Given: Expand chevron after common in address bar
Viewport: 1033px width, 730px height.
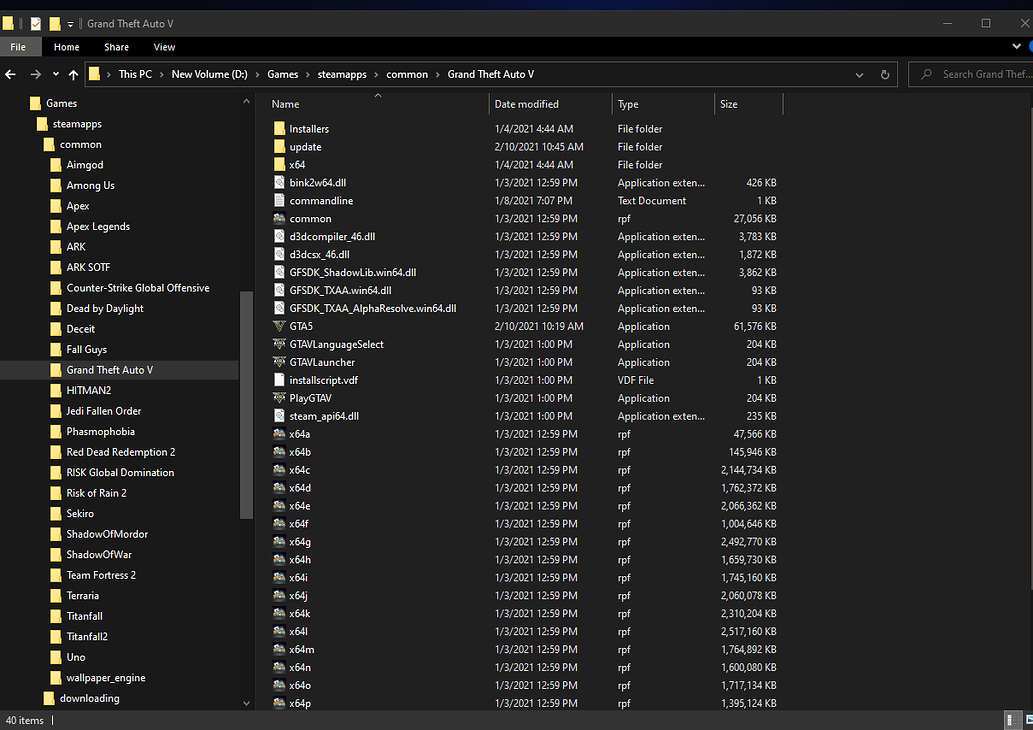Looking at the screenshot, I should 437,74.
